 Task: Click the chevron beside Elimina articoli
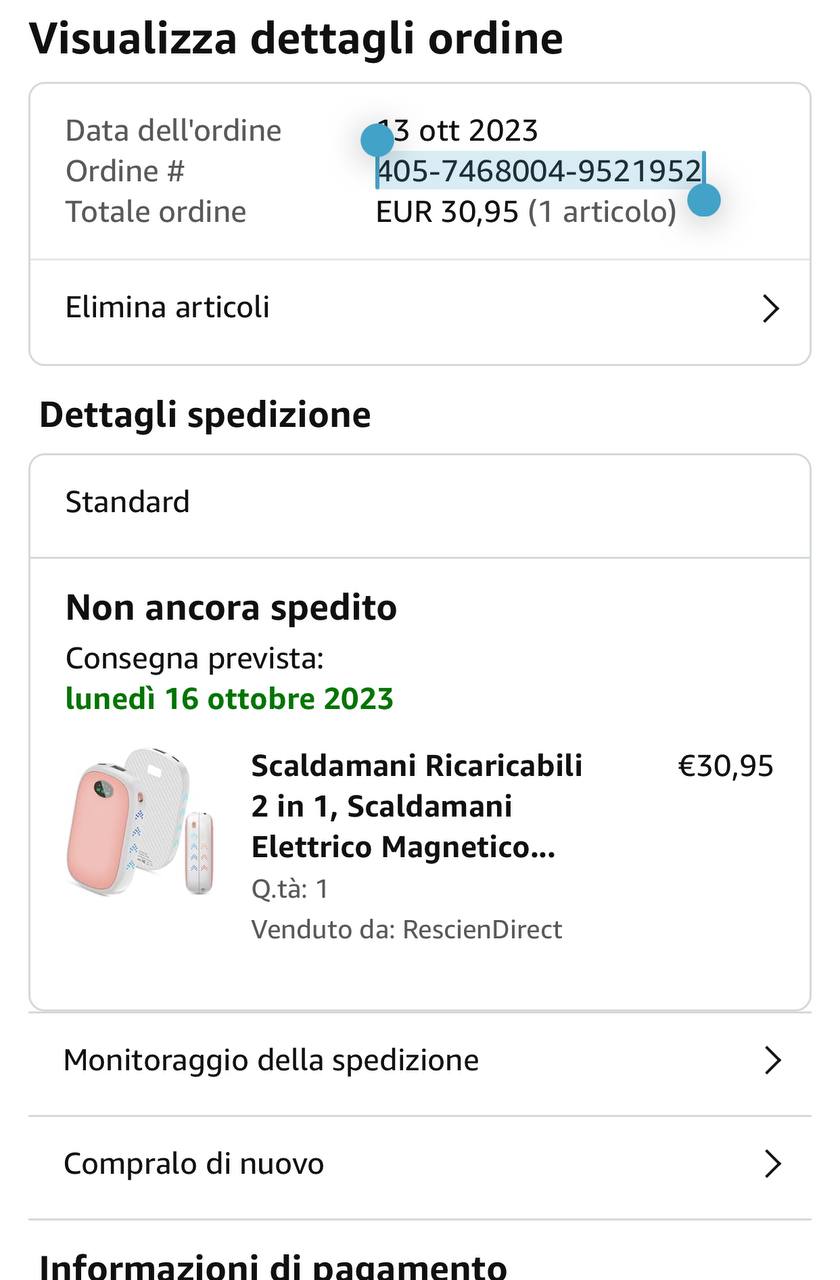tap(770, 308)
